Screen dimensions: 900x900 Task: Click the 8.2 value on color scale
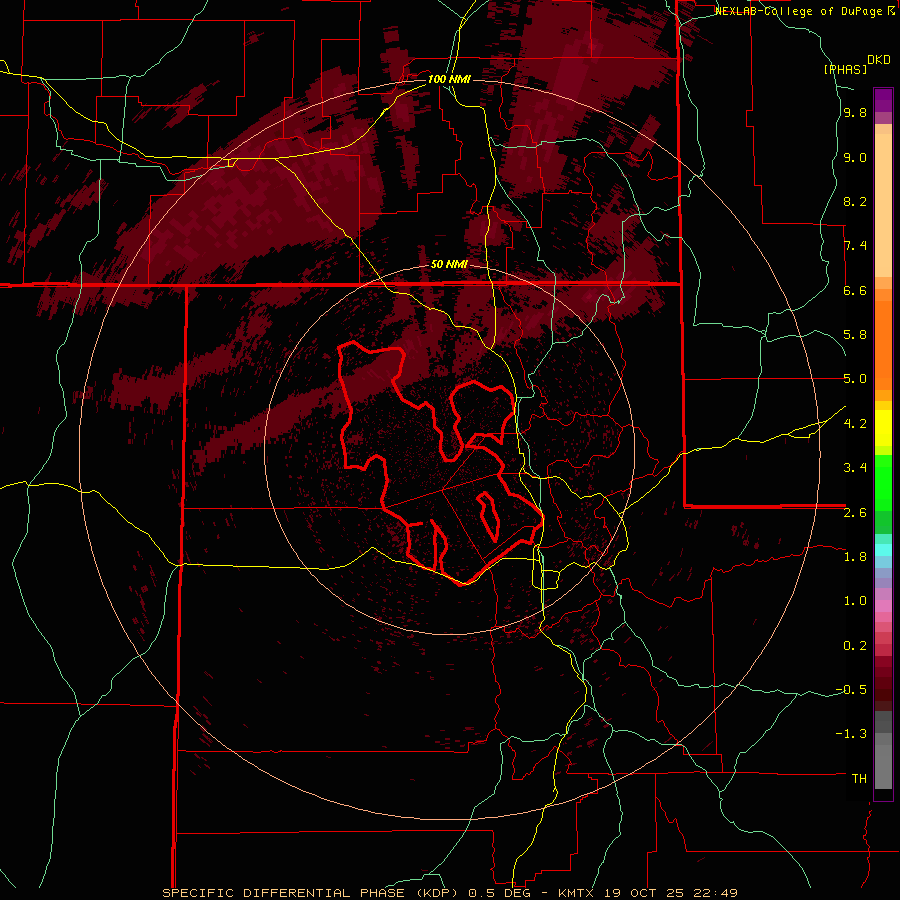[x=855, y=201]
